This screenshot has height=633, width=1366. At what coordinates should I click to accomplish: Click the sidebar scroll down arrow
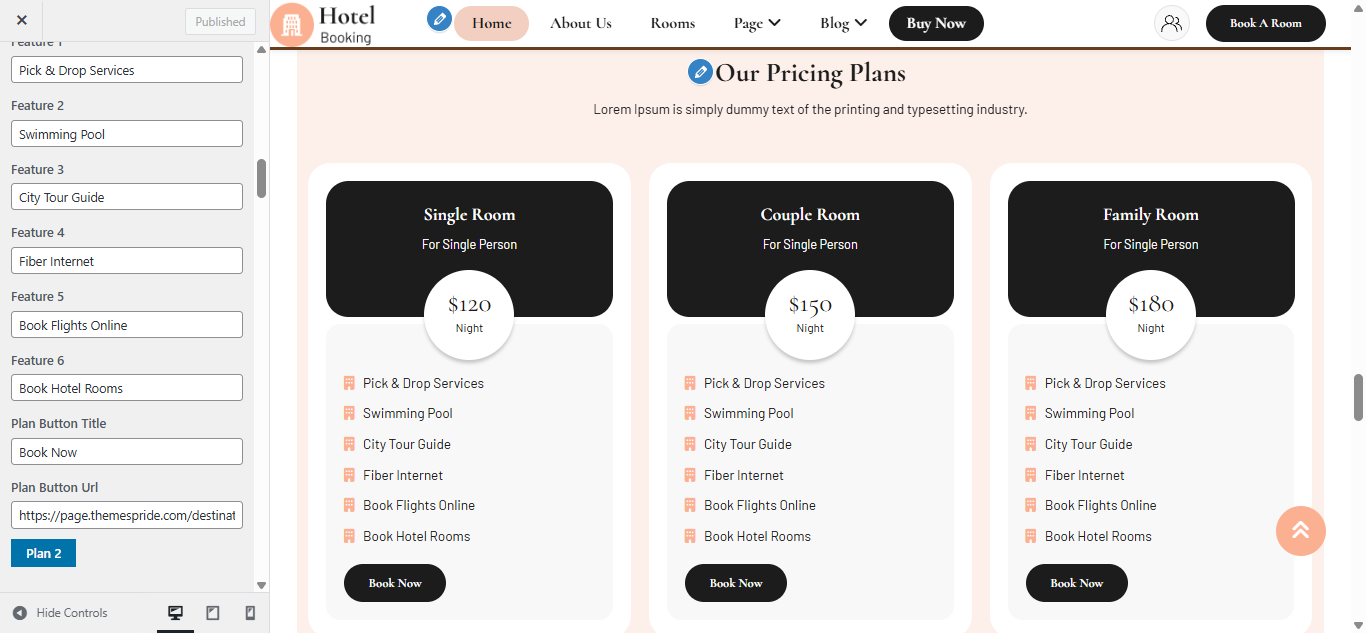click(262, 586)
